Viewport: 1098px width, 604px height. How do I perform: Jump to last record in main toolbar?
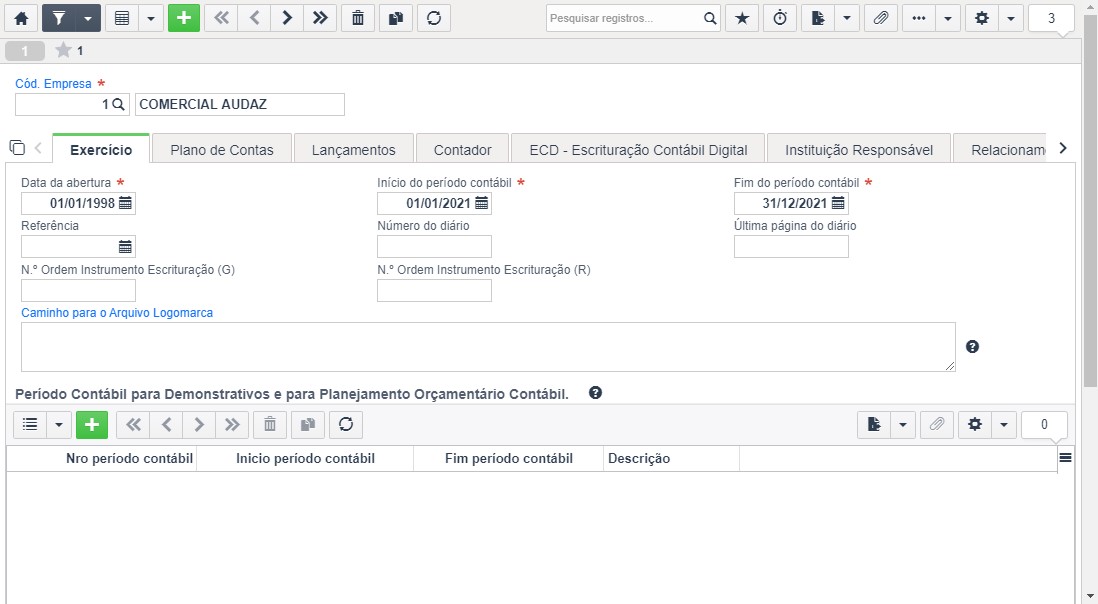(x=320, y=18)
